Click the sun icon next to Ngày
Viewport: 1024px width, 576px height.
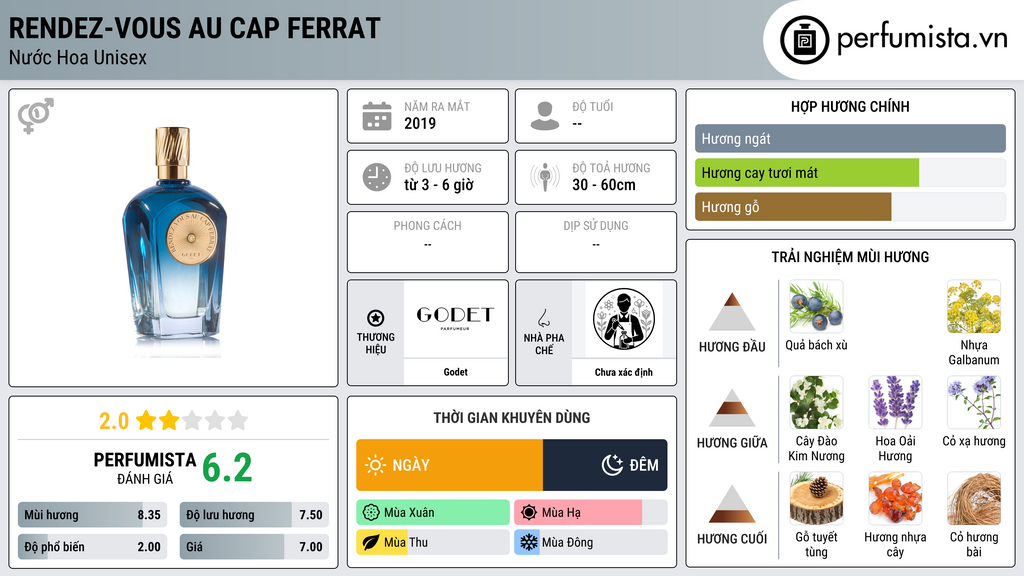376,465
